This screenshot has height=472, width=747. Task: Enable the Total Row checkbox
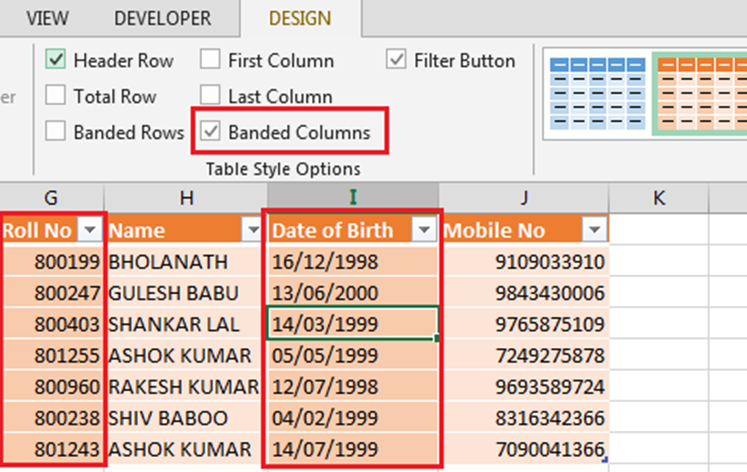point(57,97)
